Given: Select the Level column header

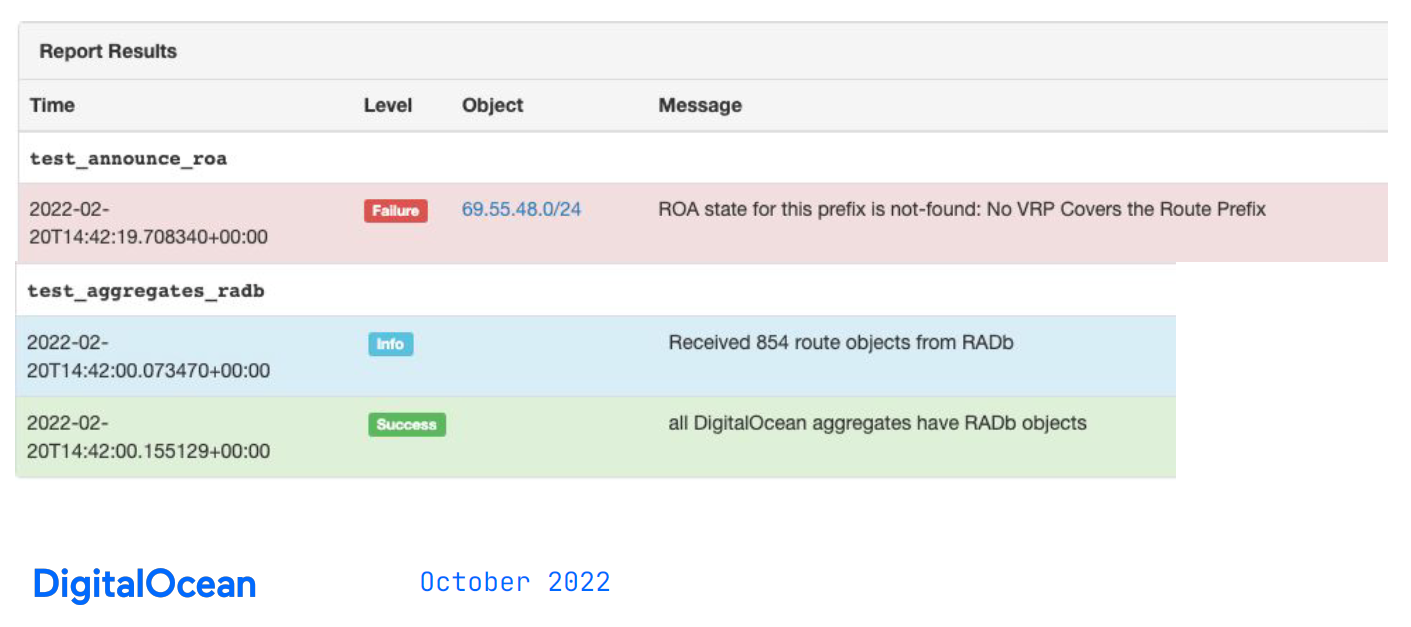Looking at the screenshot, I should pyautogui.click(x=388, y=105).
